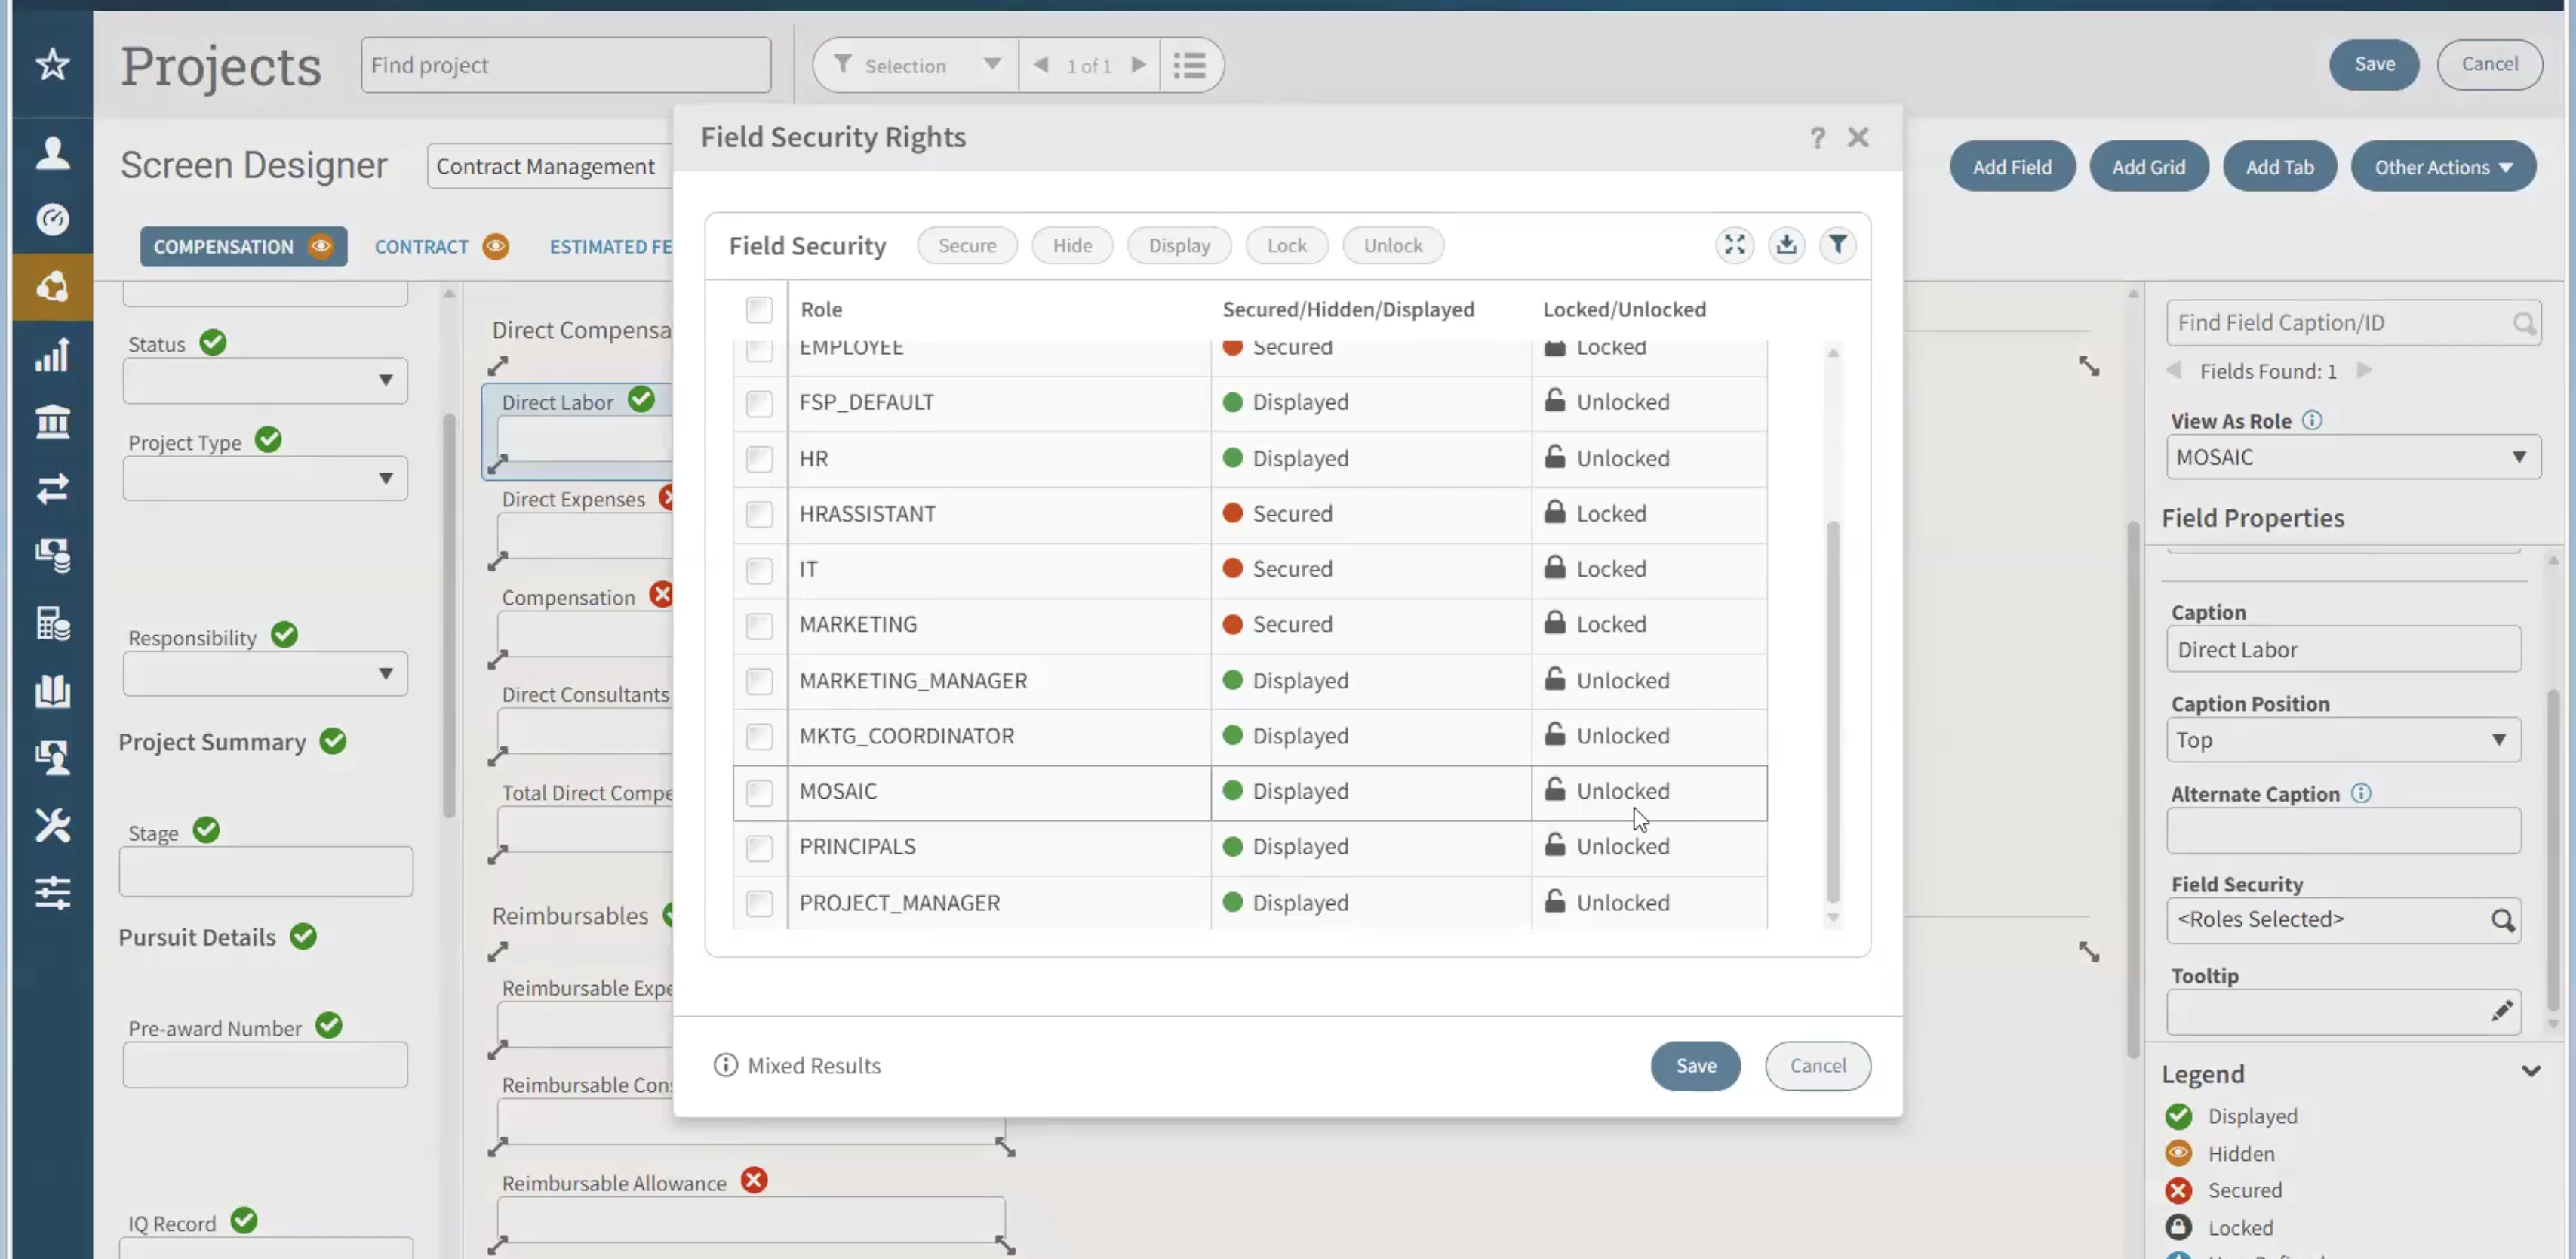2576x1259 pixels.
Task: Open the wrench tools icon in sidebar
Action: coord(52,825)
